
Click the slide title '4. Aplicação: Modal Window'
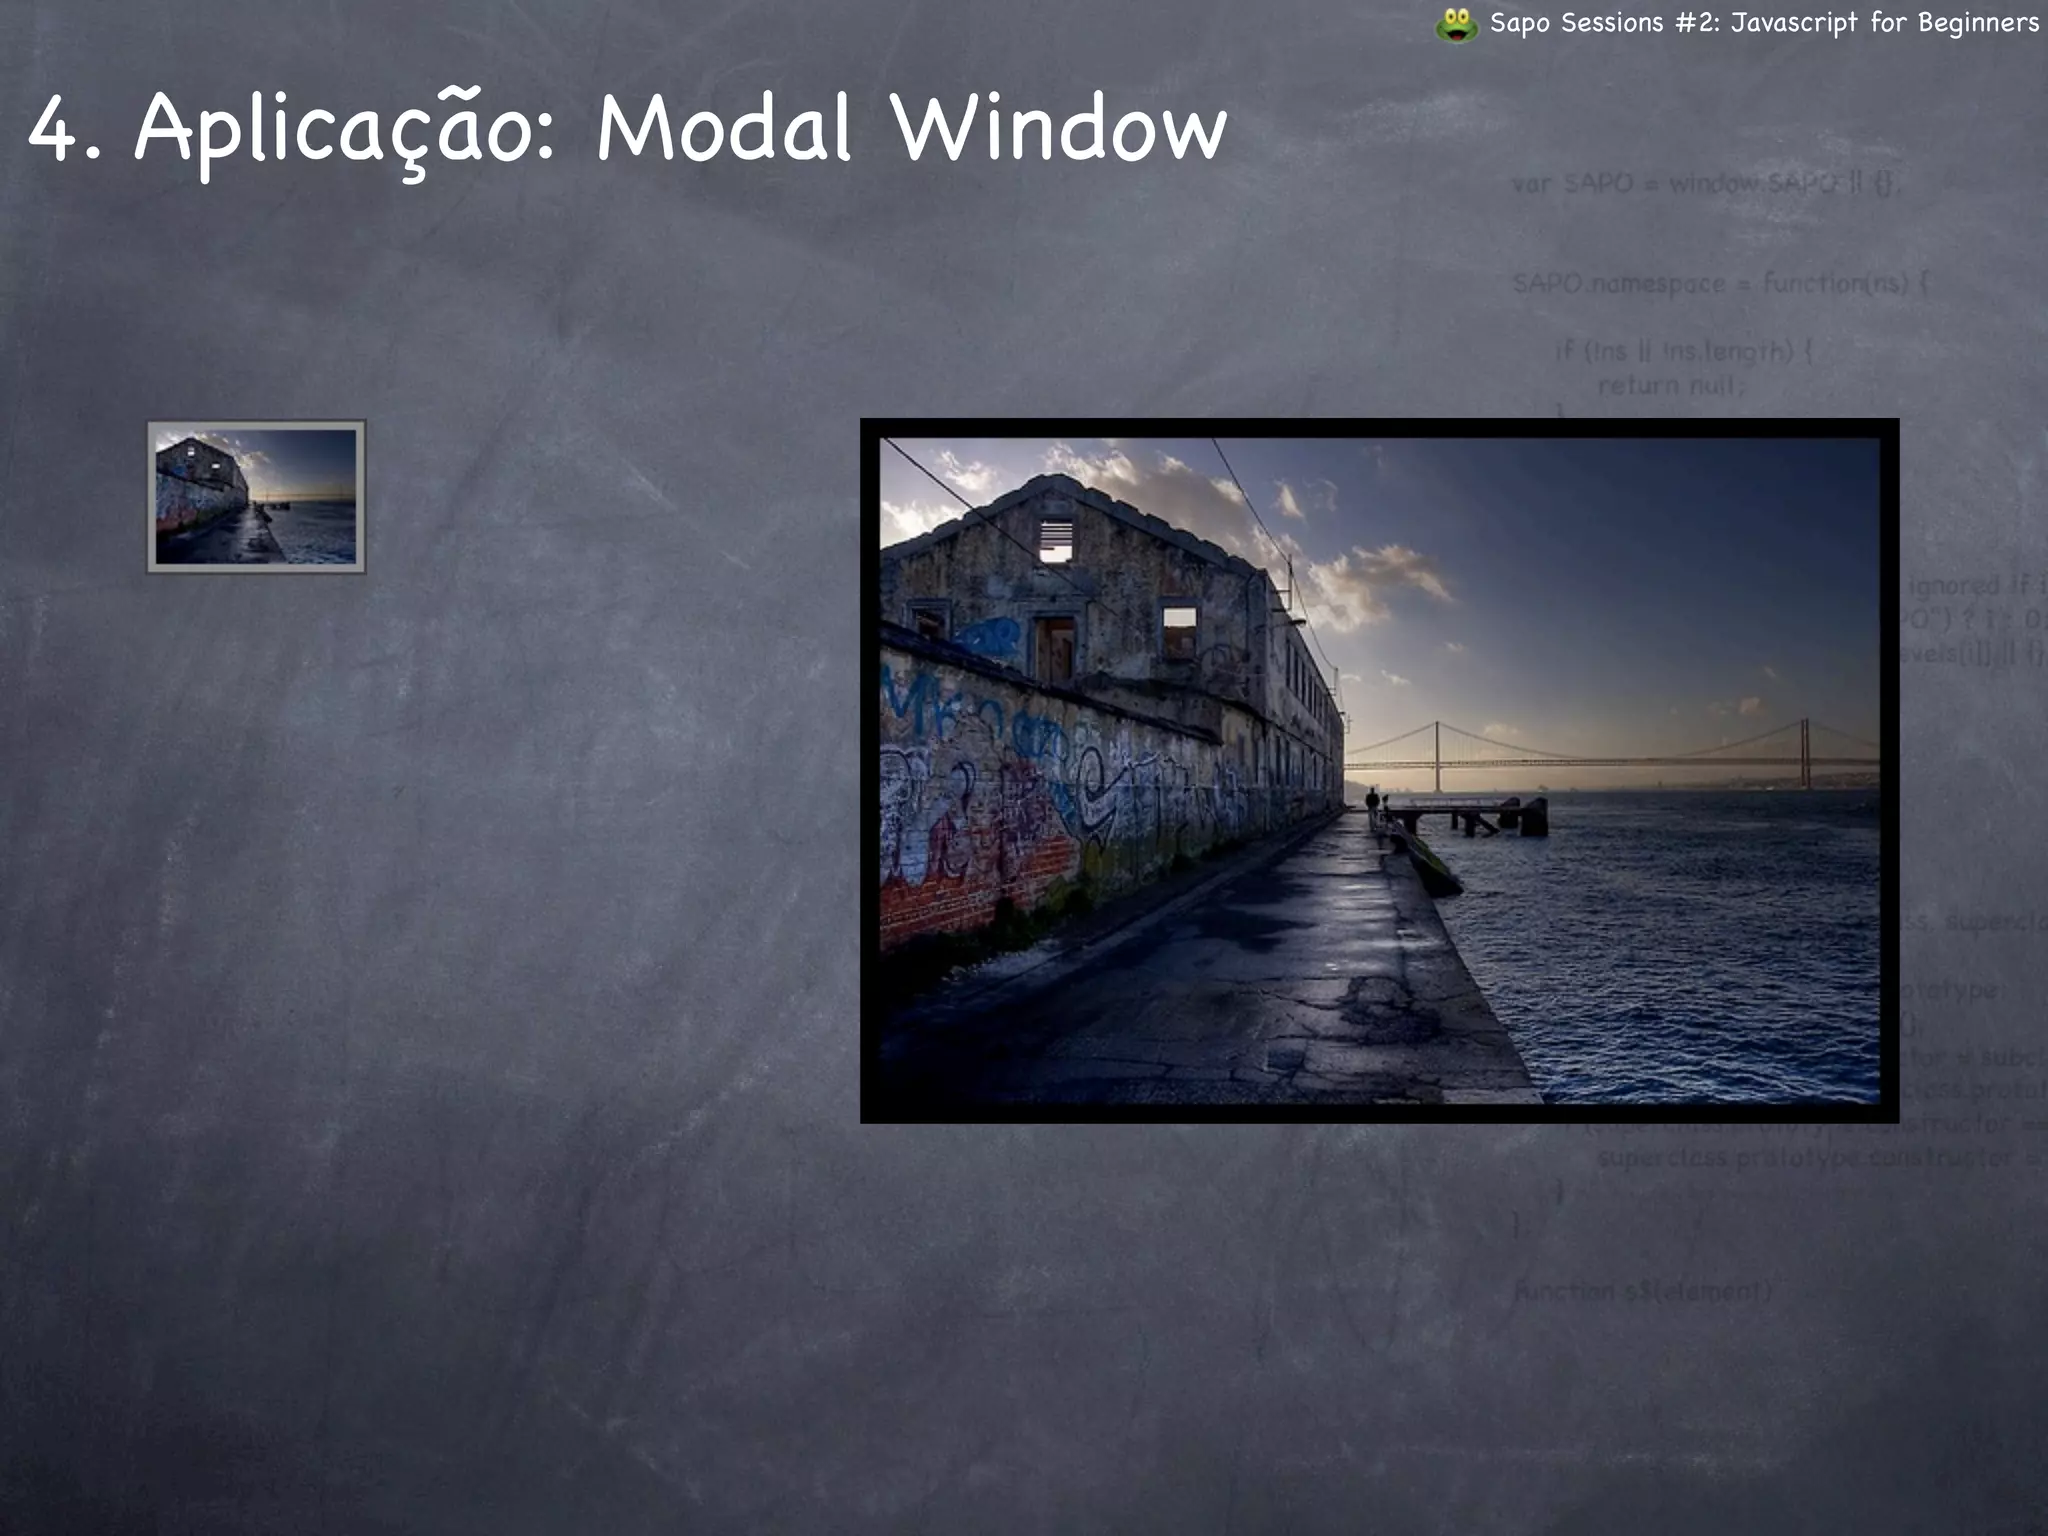627,128
